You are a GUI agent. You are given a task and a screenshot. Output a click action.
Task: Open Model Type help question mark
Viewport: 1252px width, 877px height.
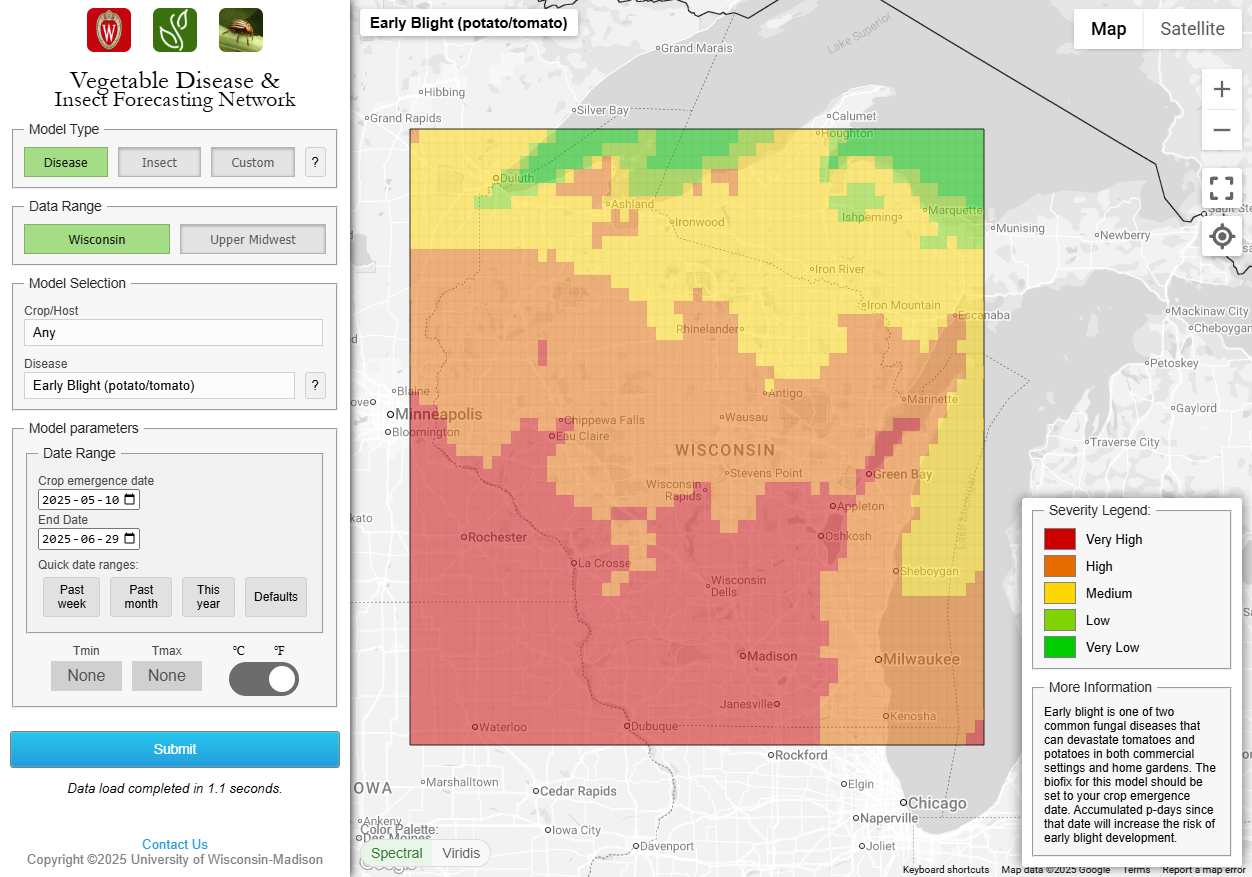[315, 162]
